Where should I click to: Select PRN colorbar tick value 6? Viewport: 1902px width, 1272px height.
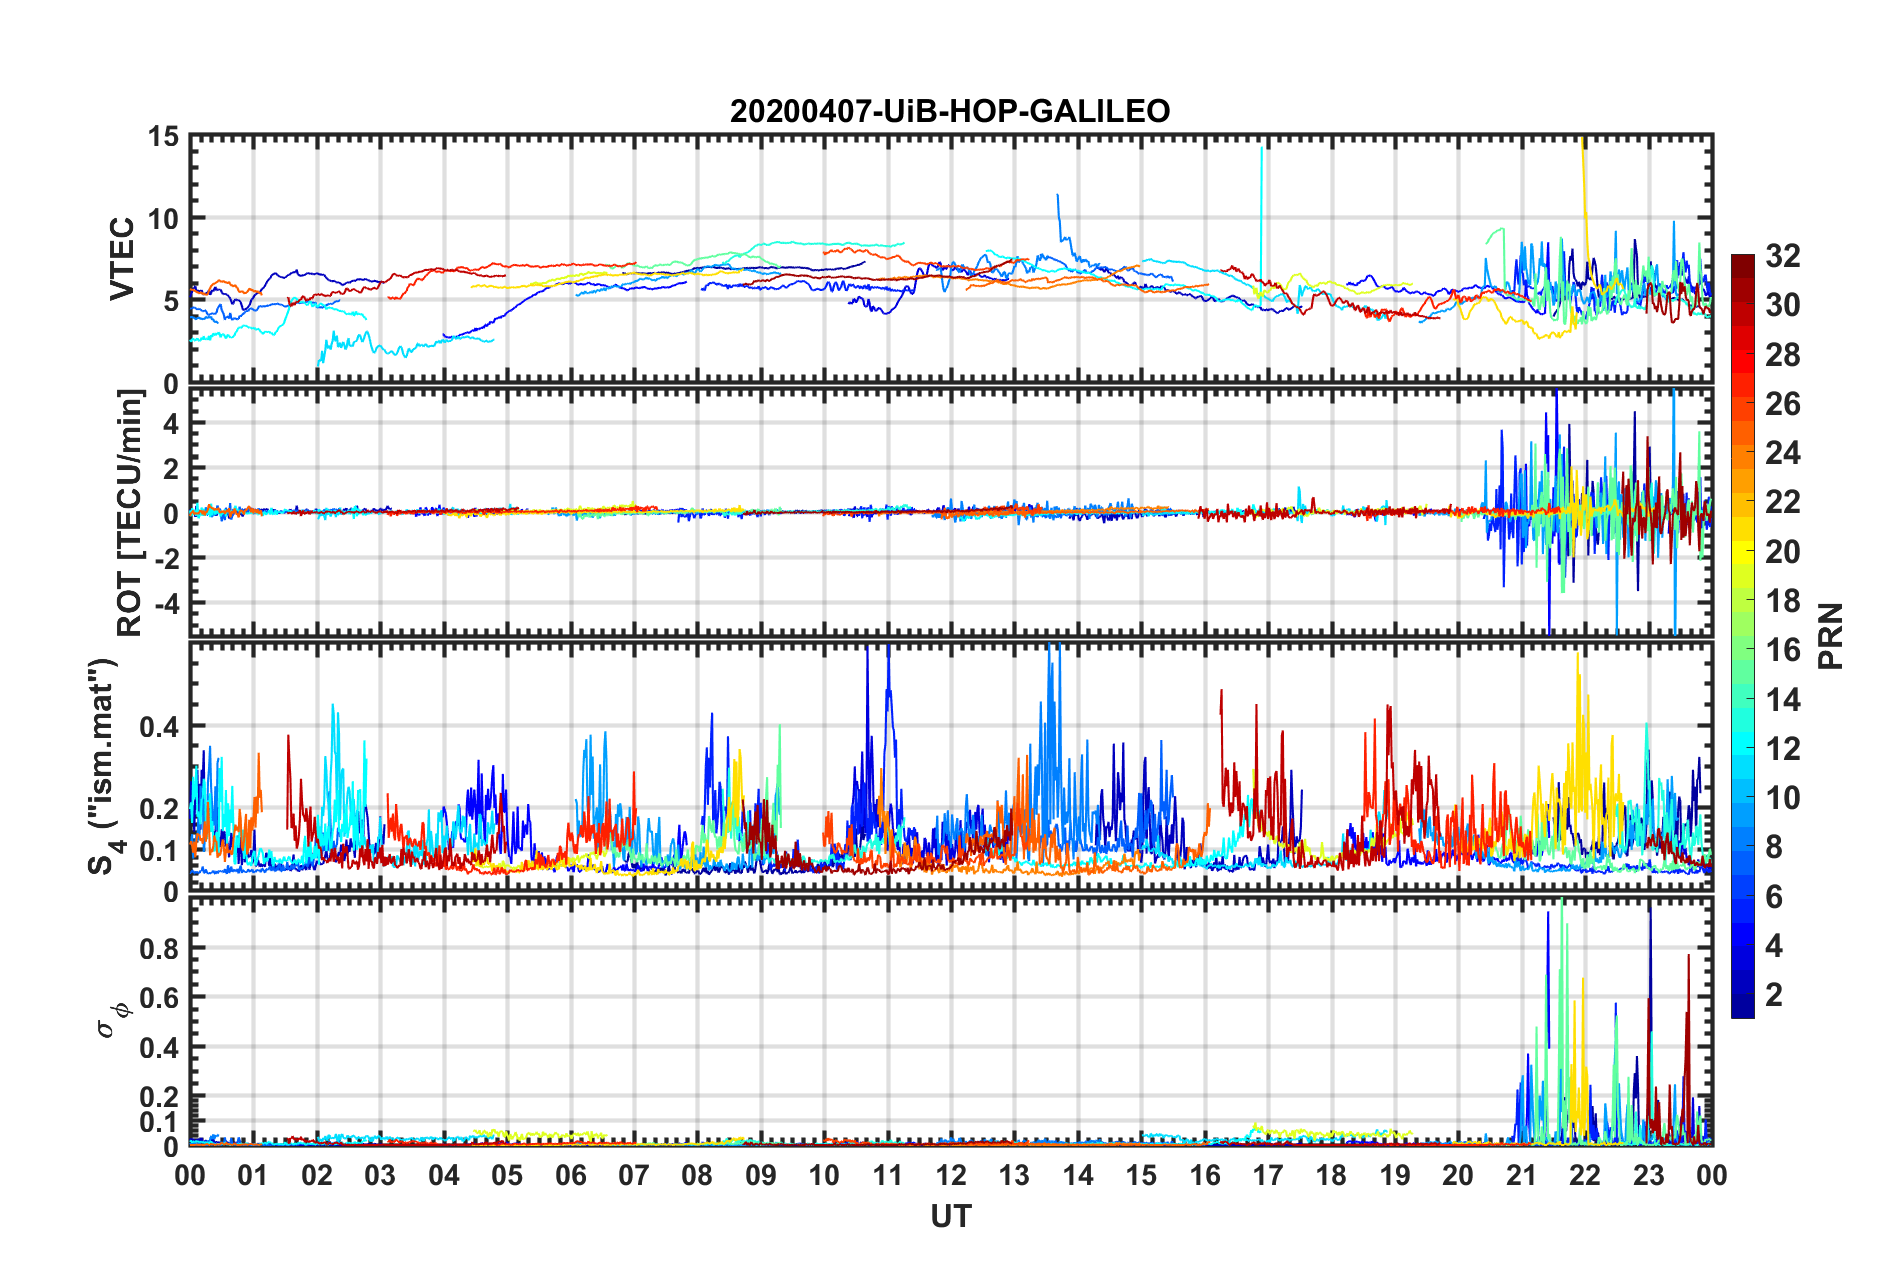coord(1774,897)
